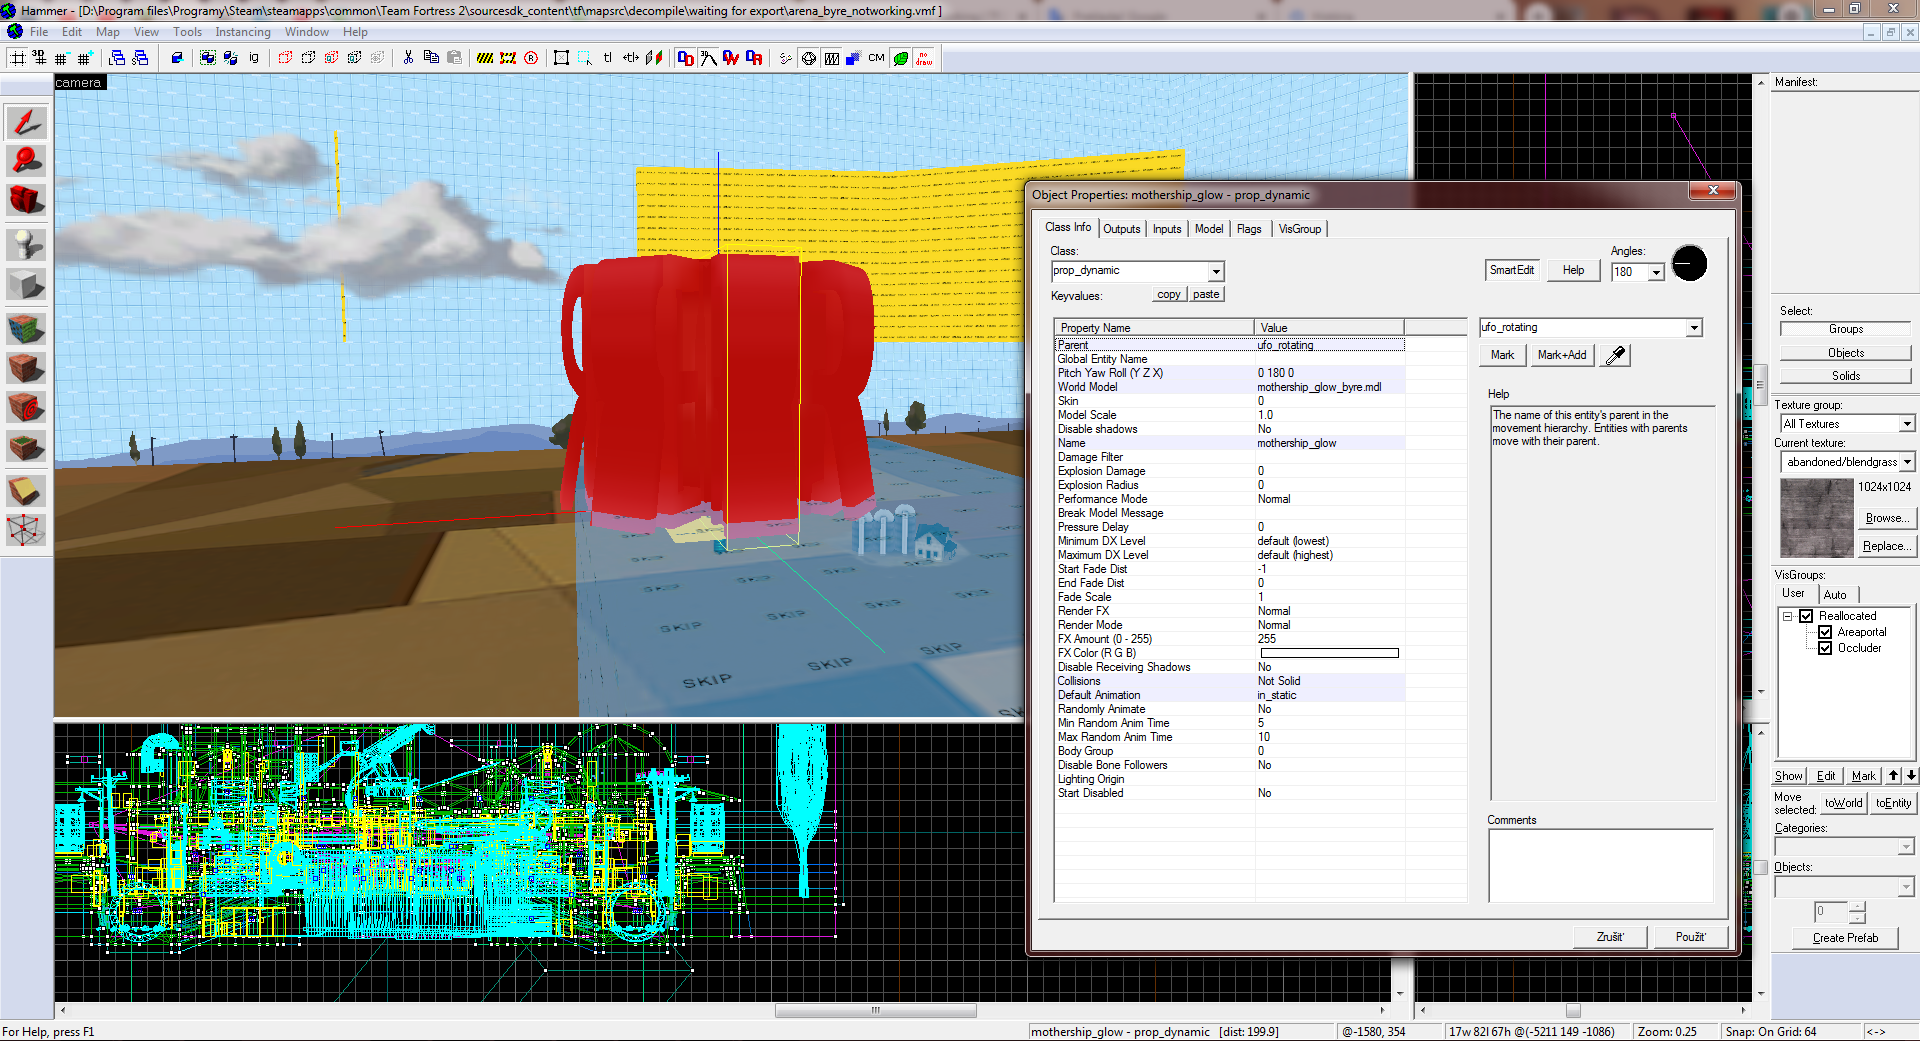Open the ufo_rotating parent value dropdown
Viewport: 1920px width, 1041px height.
pyautogui.click(x=1694, y=327)
